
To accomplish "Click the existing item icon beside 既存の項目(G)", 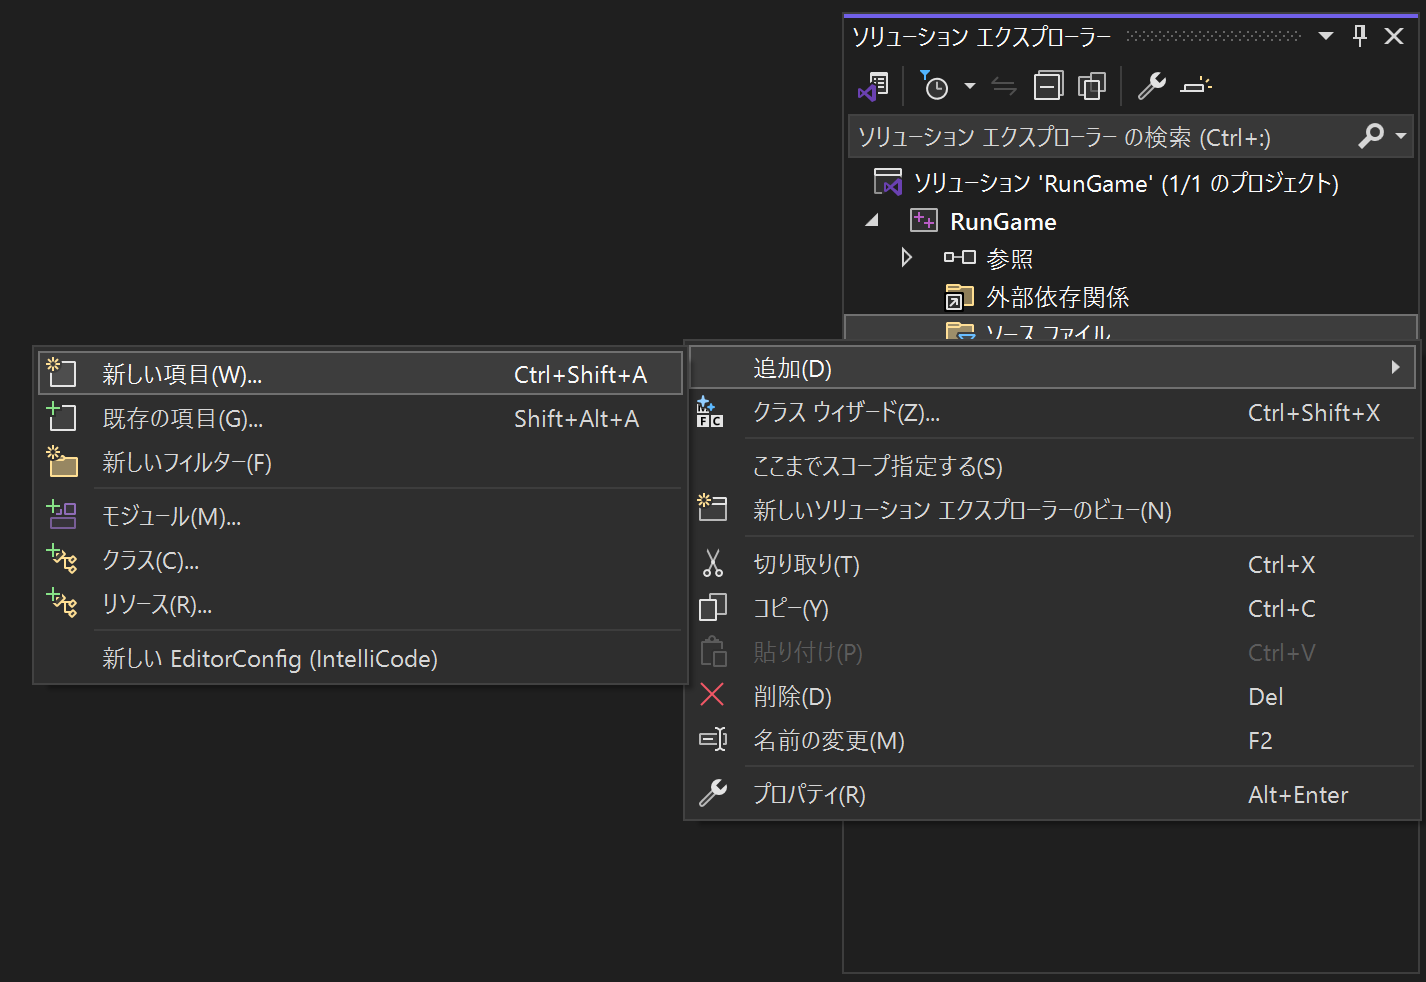I will pyautogui.click(x=61, y=416).
